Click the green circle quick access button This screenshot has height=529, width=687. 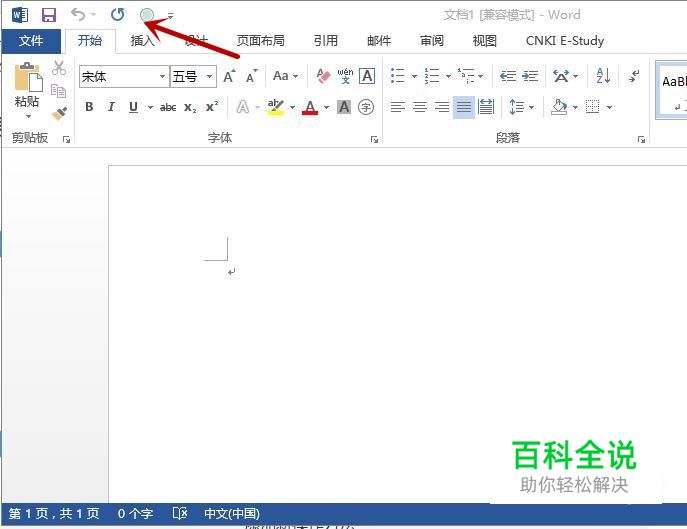(x=147, y=15)
